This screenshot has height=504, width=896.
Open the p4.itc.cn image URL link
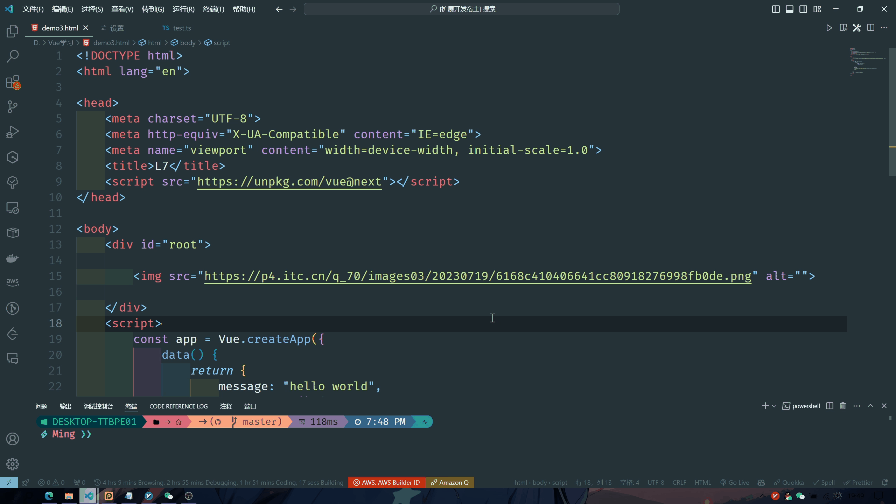(x=478, y=276)
